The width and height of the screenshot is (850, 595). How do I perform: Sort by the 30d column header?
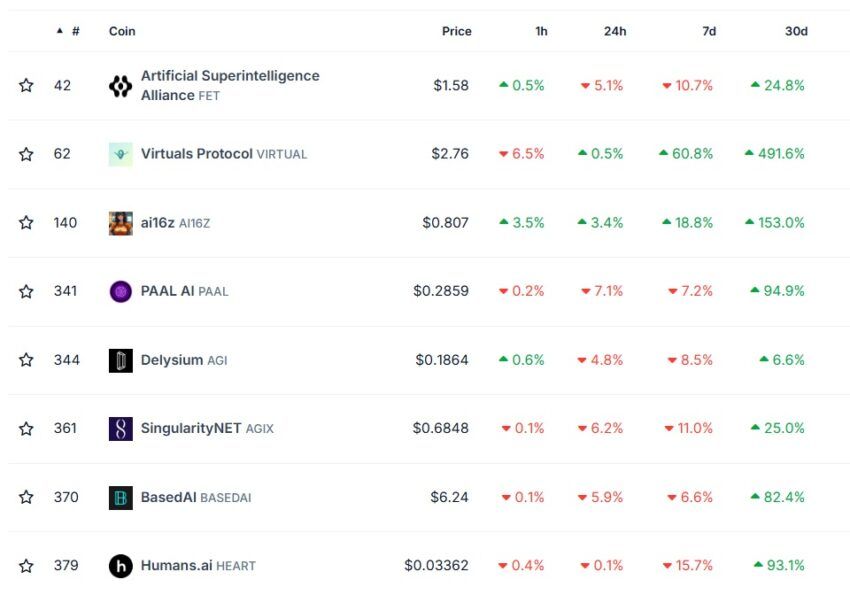(796, 31)
